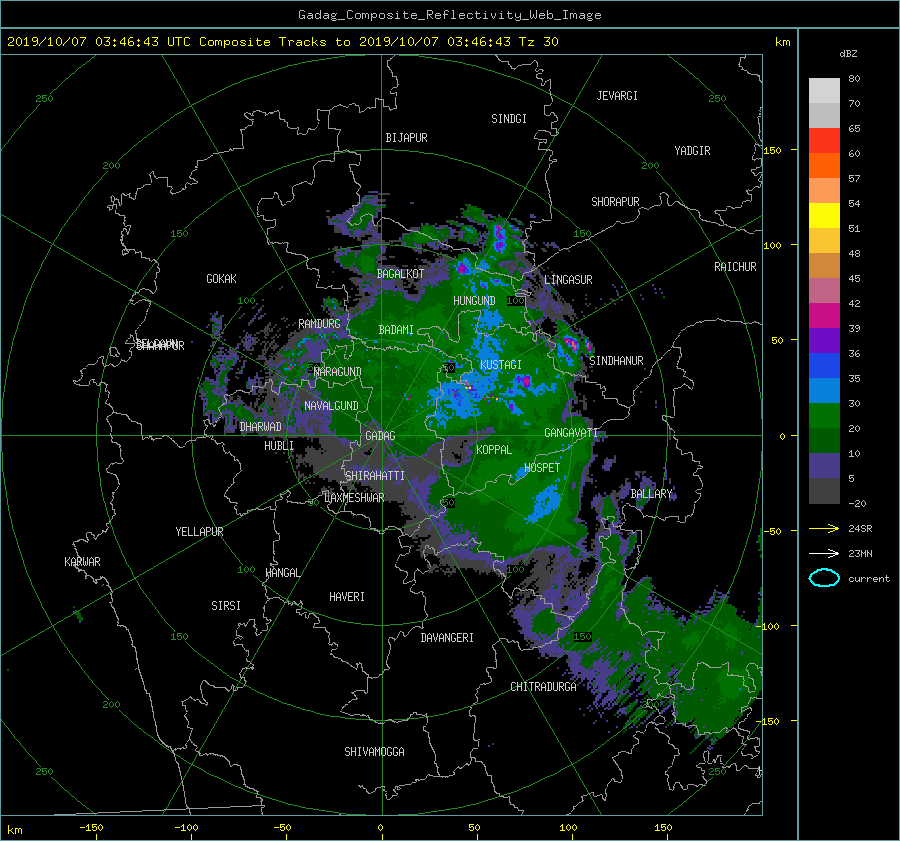Click the yellow 24SR arrow legend icon
This screenshot has width=900, height=841.
(824, 528)
